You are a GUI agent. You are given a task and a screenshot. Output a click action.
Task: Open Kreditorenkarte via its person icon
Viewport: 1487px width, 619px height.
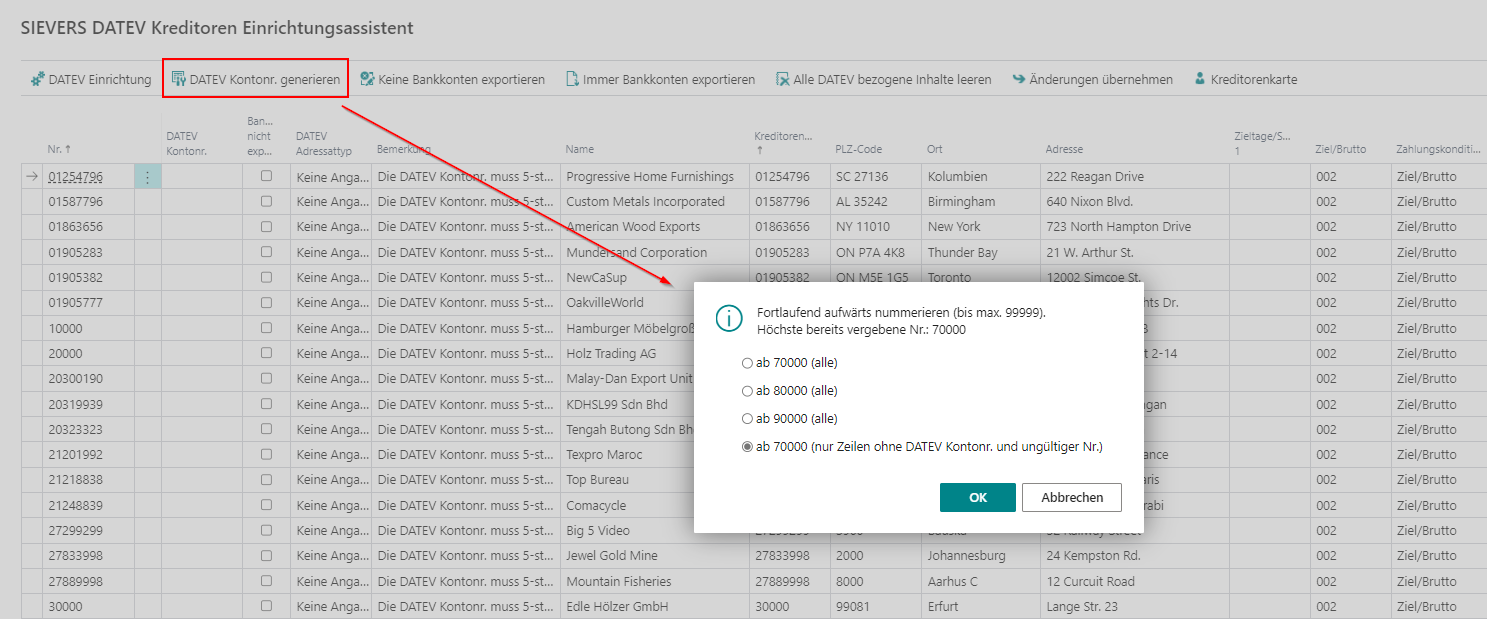[1200, 79]
